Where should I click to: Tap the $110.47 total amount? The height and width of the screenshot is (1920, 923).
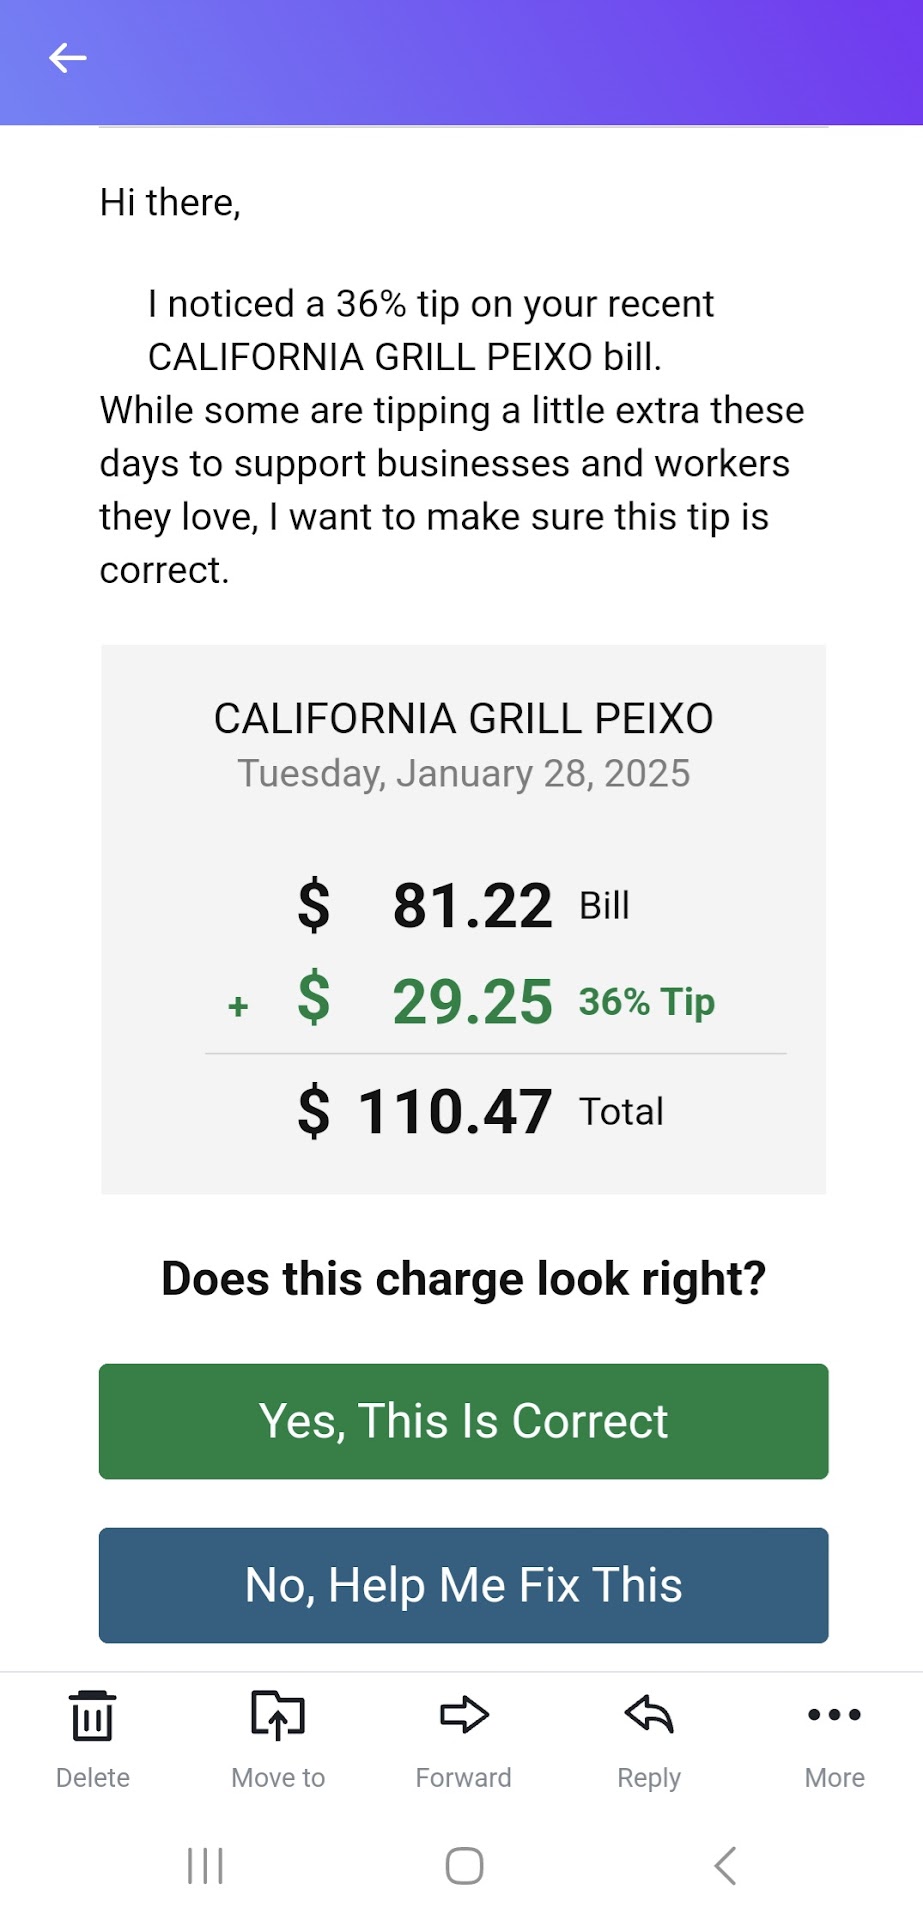pos(455,1112)
